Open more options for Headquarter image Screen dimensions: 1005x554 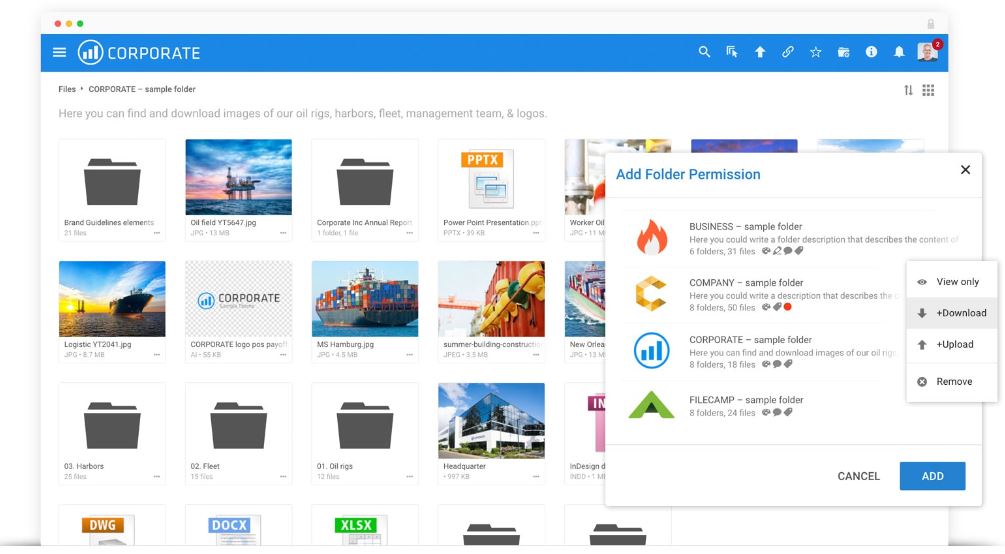[536, 476]
